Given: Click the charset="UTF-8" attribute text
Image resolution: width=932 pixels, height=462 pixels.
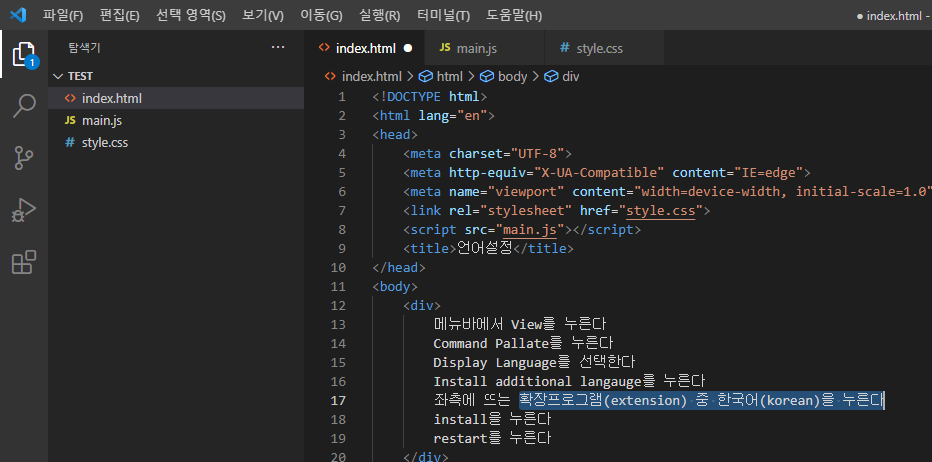Looking at the screenshot, I should tap(506, 153).
